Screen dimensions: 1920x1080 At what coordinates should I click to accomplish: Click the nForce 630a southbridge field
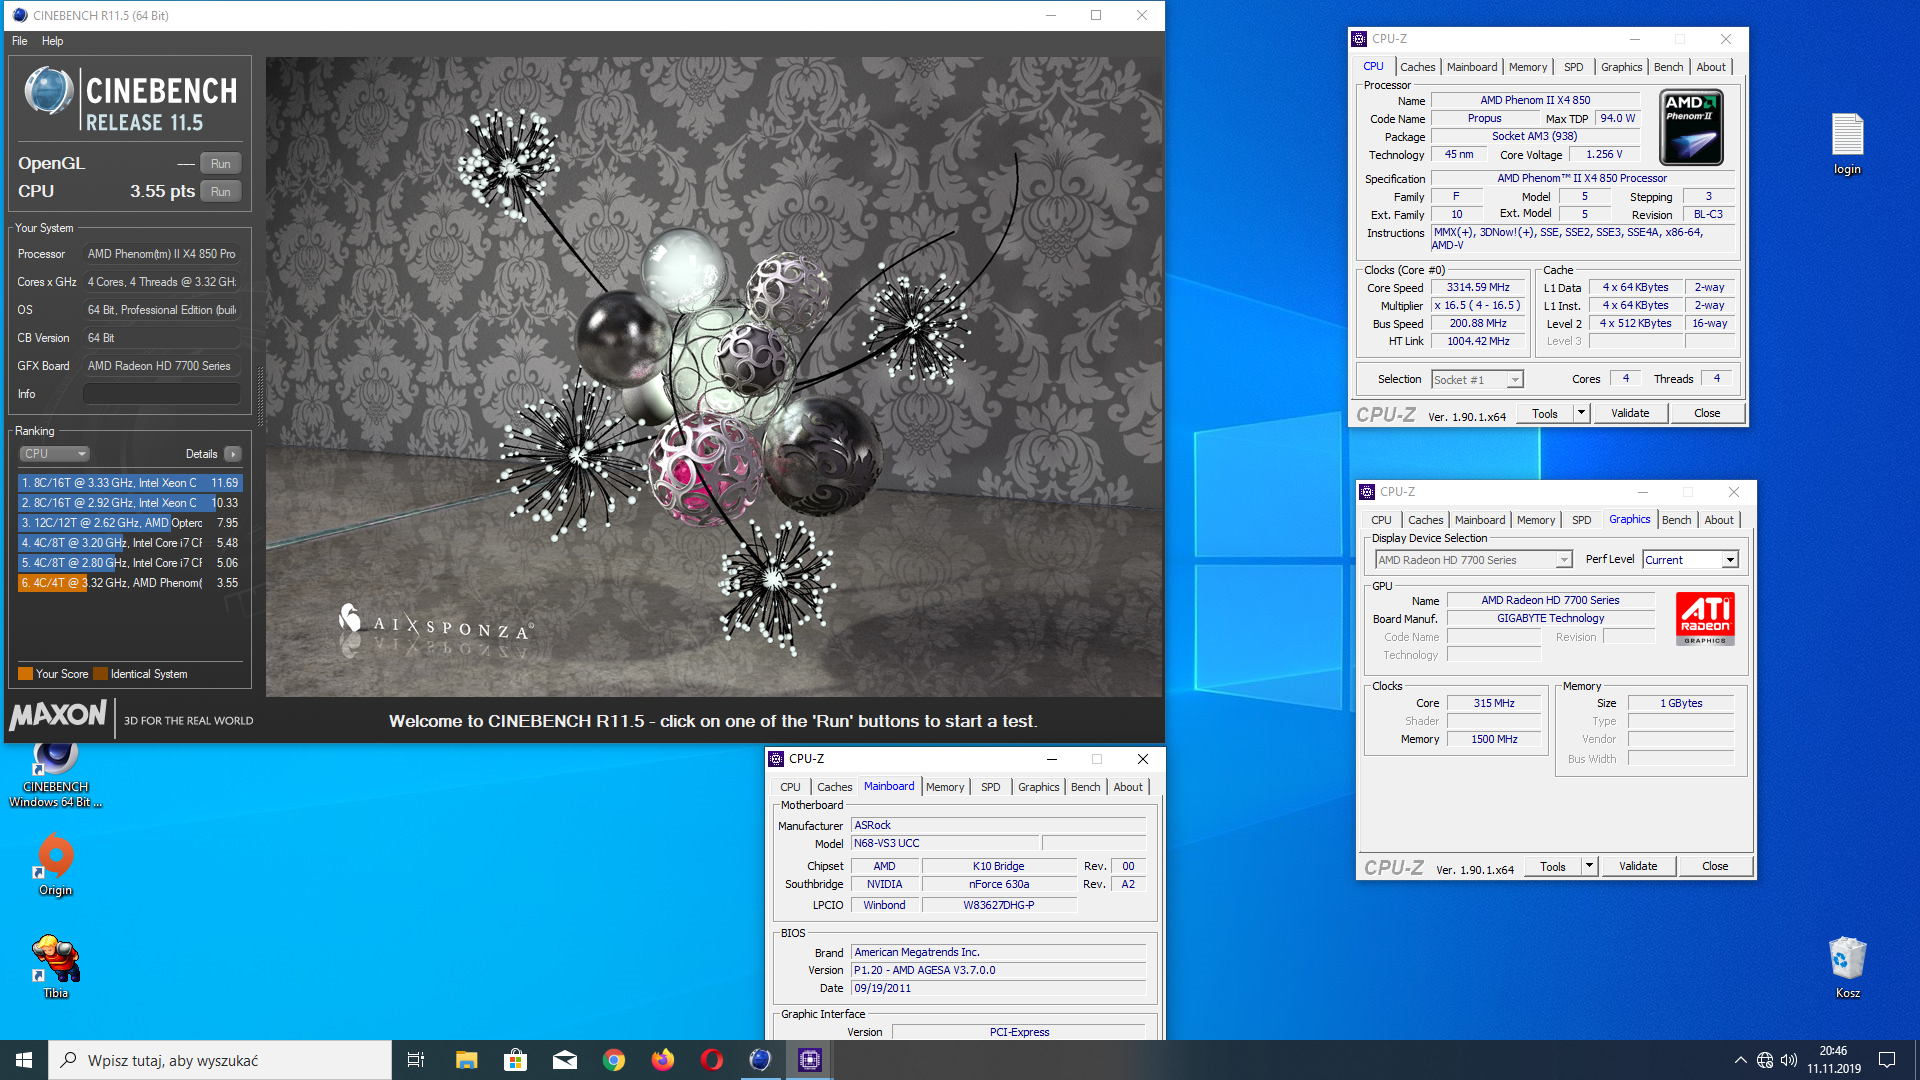click(999, 885)
